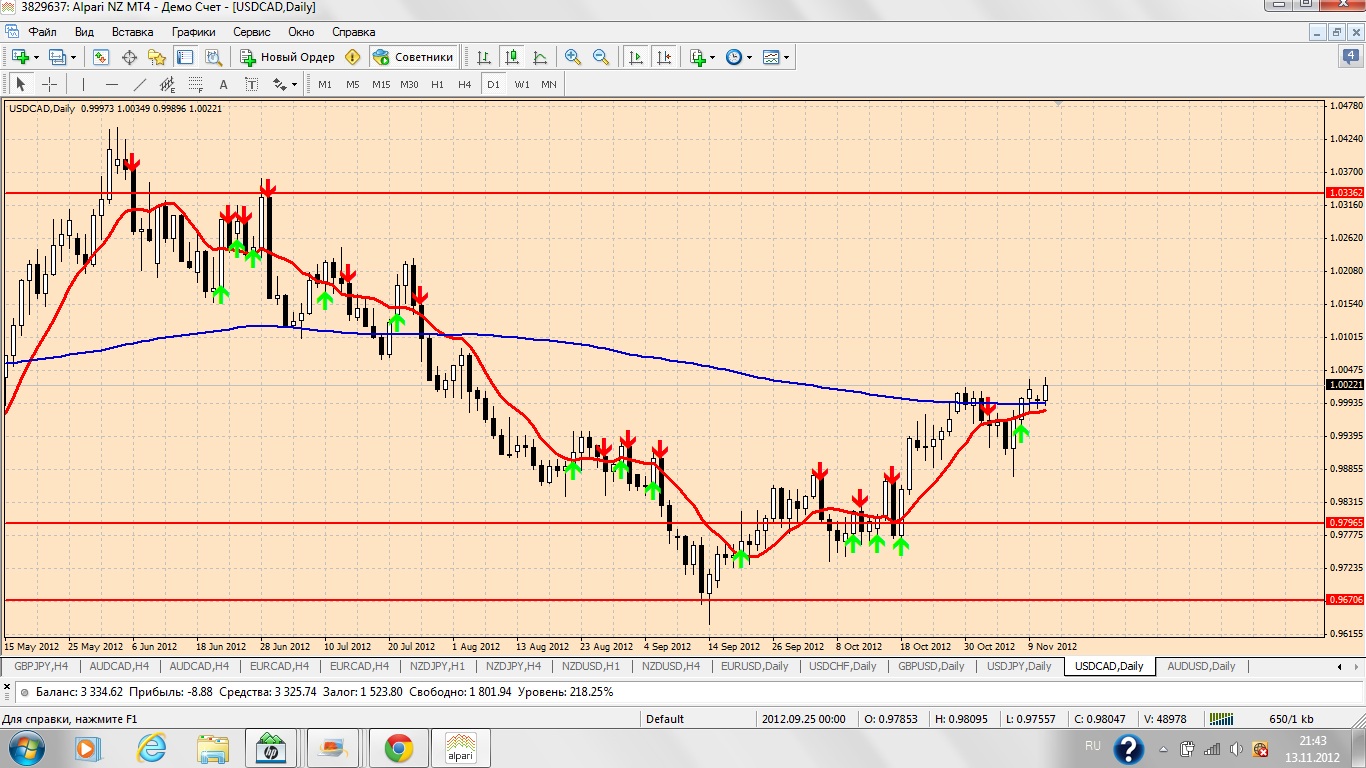
Task: Open the Profiles toolbar icon
Action: tap(57, 57)
